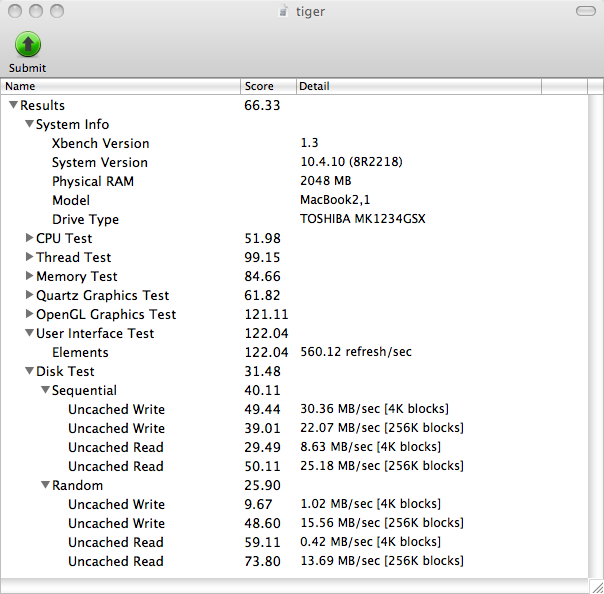Click detail value 10.4.10 (8R2218)
Screen dimensions: 604x594
tap(351, 162)
